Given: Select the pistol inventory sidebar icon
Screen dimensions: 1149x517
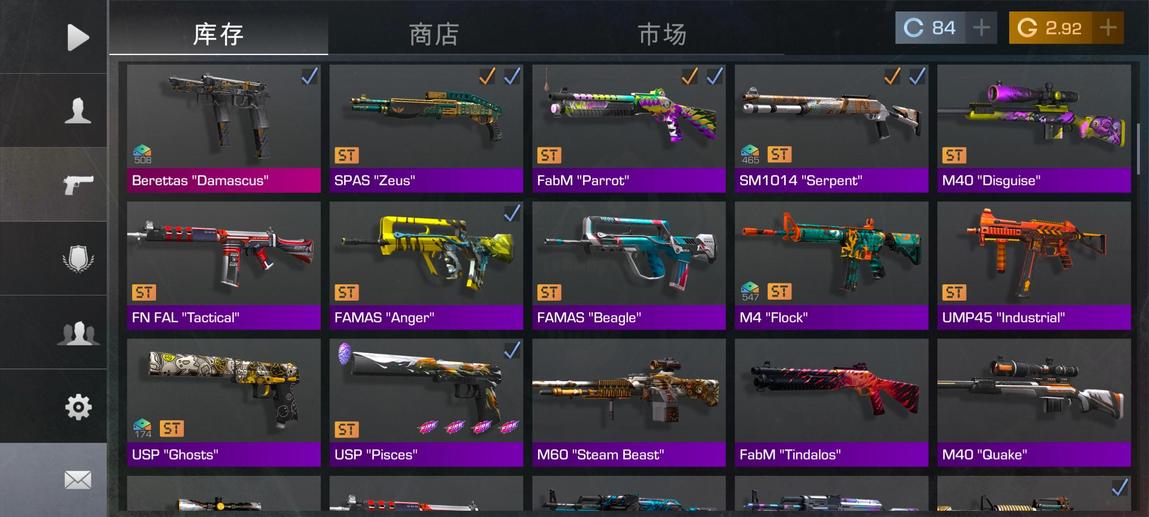Looking at the screenshot, I should click(x=78, y=185).
